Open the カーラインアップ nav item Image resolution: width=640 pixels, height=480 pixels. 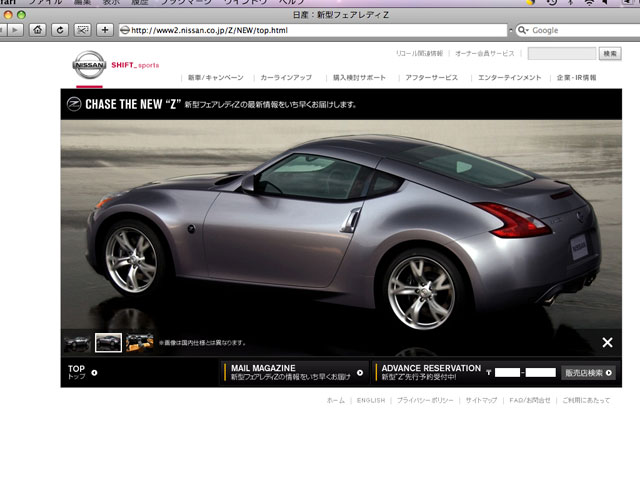[x=286, y=78]
